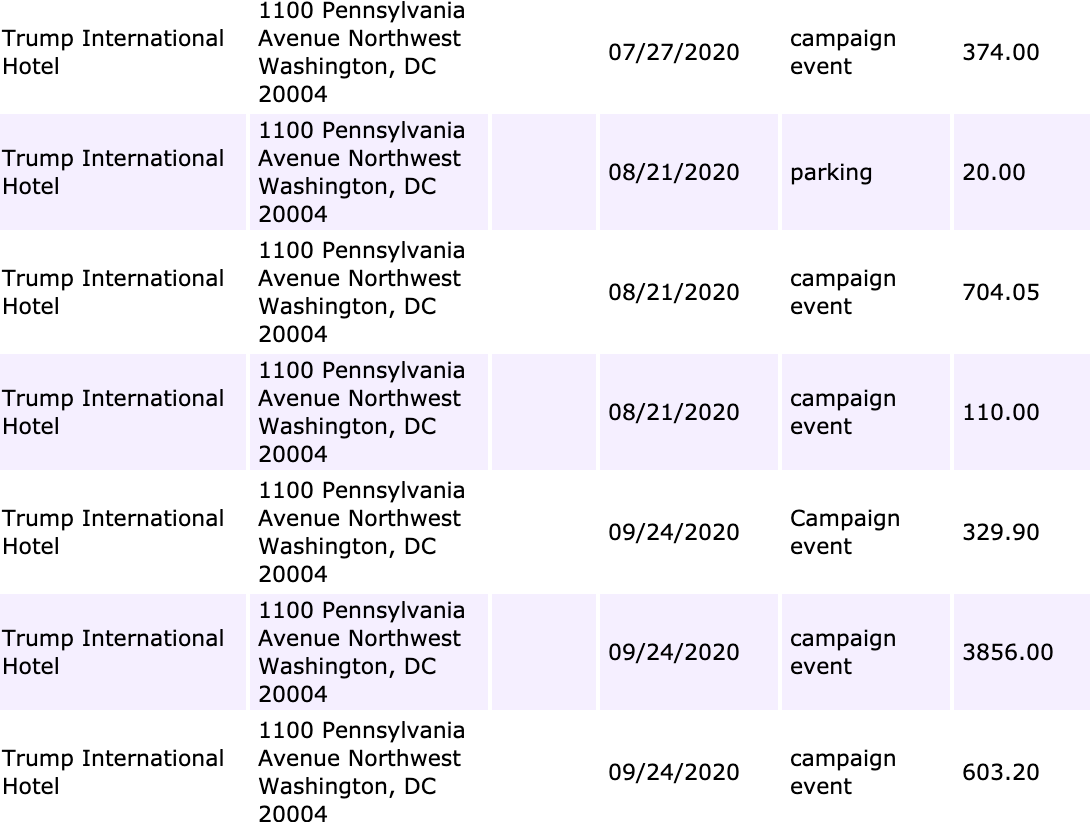Click the 20.00 amount value

[993, 172]
